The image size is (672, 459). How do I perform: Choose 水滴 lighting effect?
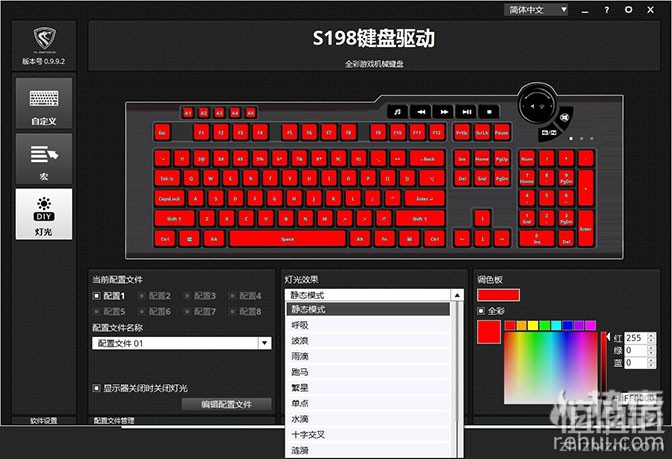[x=368, y=419]
